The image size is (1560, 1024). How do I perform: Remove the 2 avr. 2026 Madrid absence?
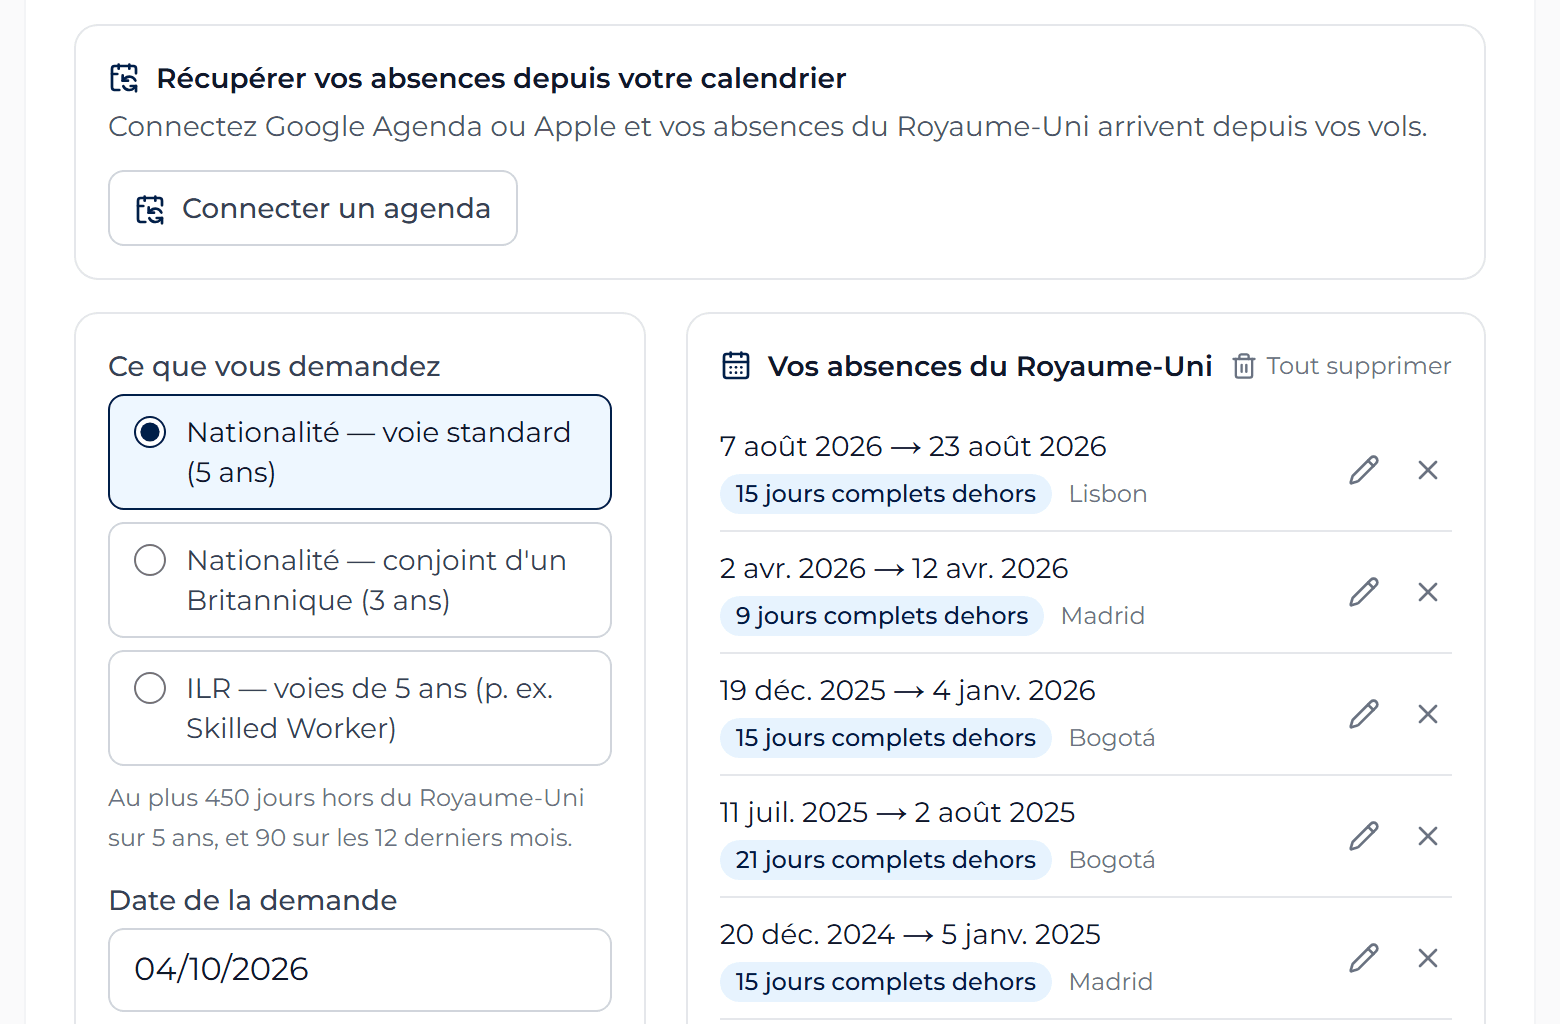click(x=1428, y=592)
